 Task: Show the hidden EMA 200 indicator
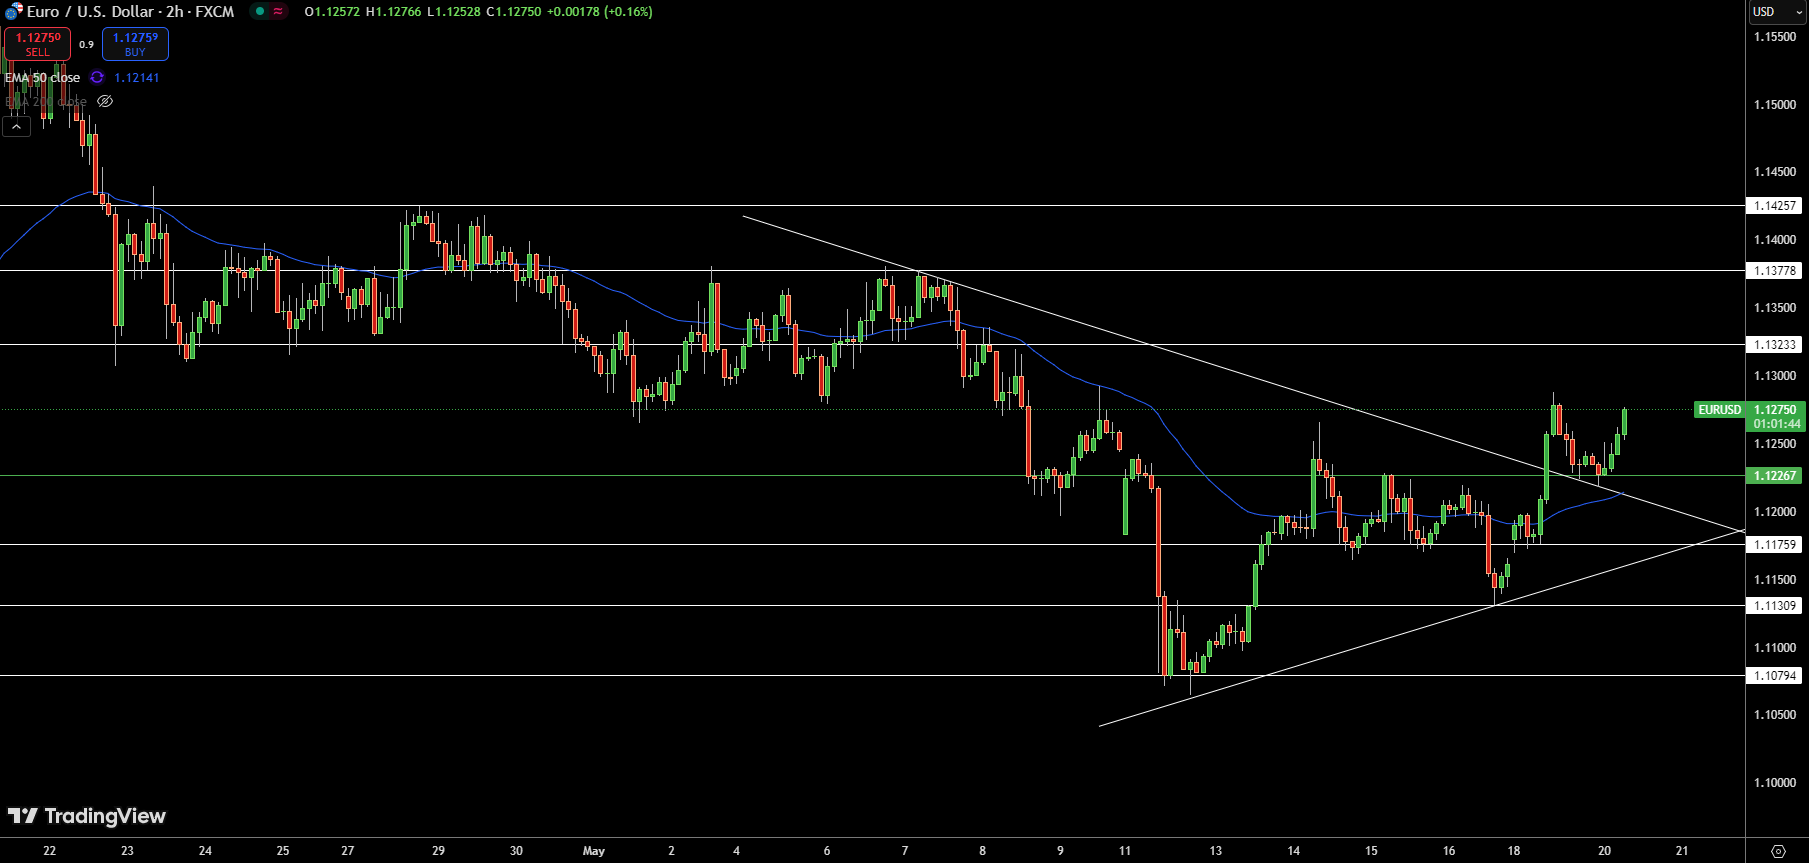click(105, 101)
